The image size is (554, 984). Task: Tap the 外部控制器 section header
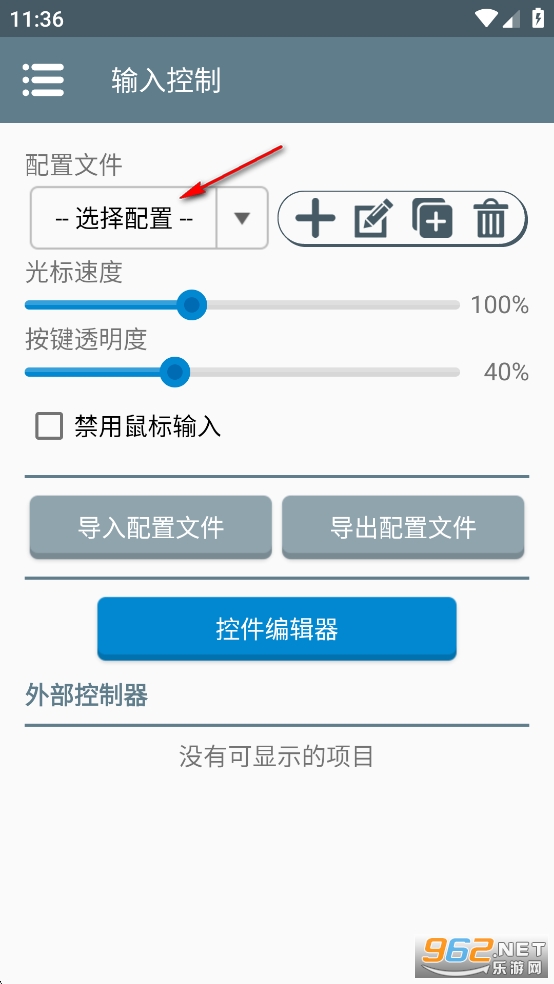[87, 695]
